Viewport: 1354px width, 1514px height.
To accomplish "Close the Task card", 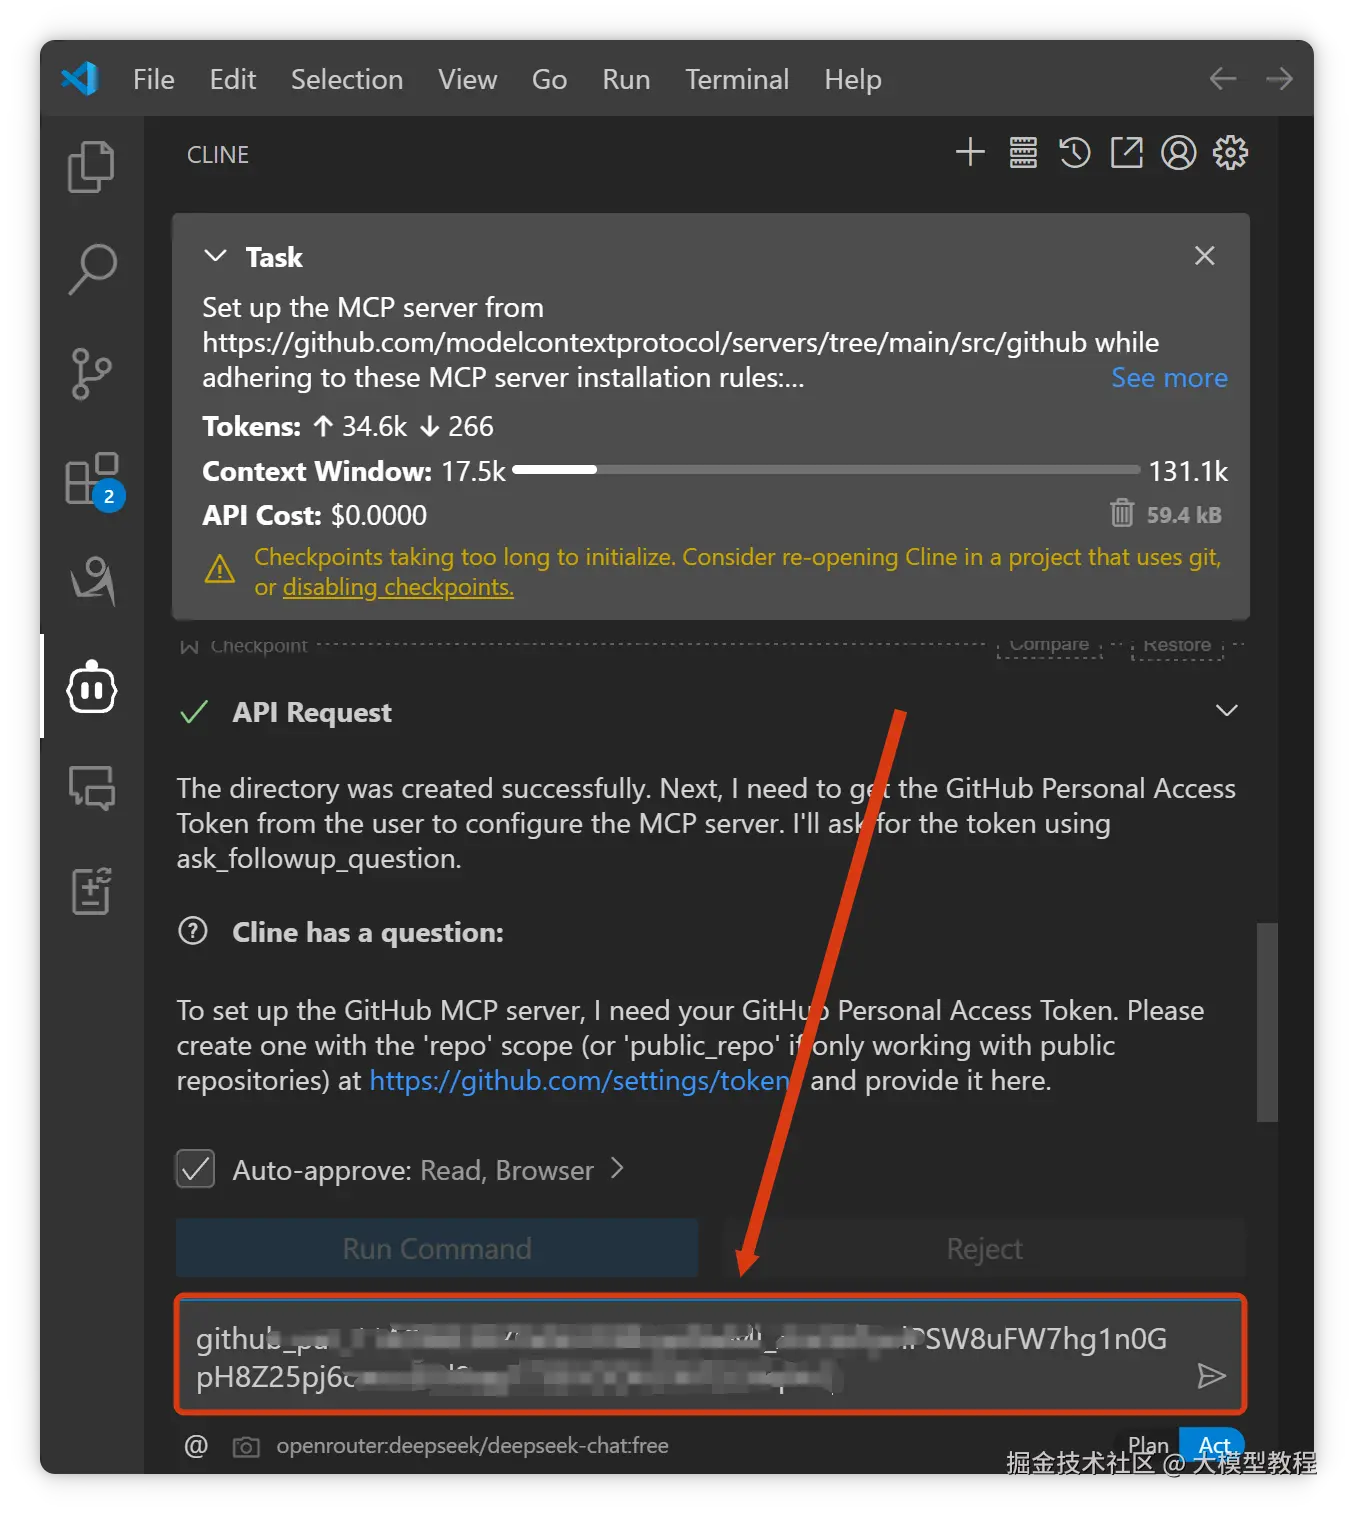I will tap(1205, 256).
